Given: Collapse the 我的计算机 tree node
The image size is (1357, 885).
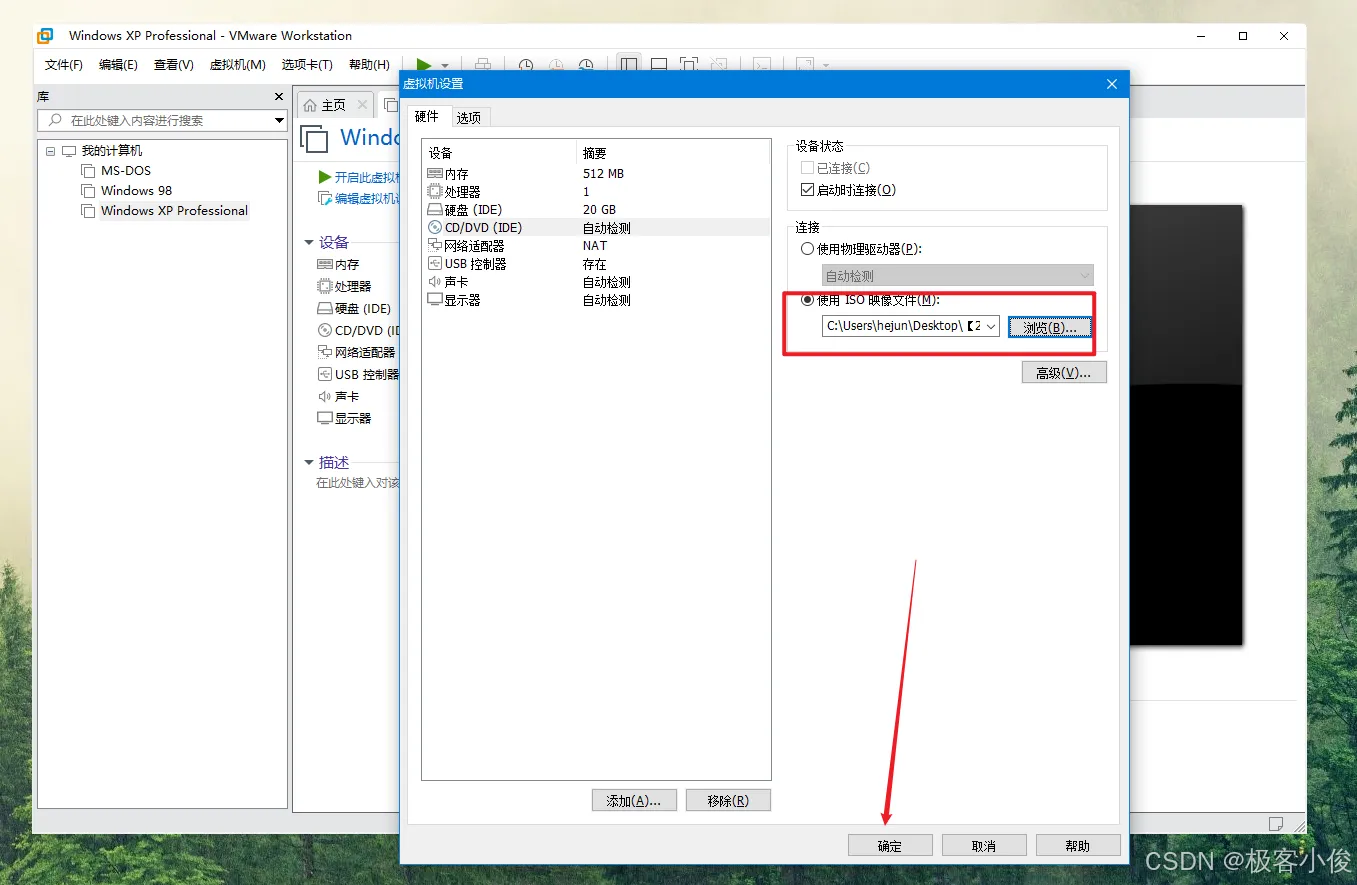Looking at the screenshot, I should coord(50,151).
